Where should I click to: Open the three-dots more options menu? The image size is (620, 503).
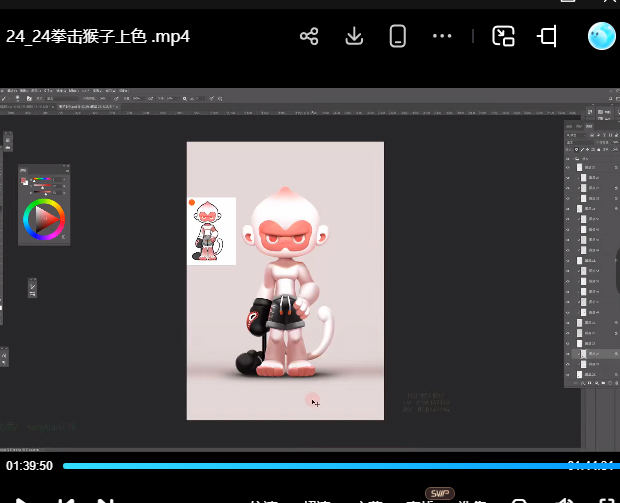tap(442, 37)
